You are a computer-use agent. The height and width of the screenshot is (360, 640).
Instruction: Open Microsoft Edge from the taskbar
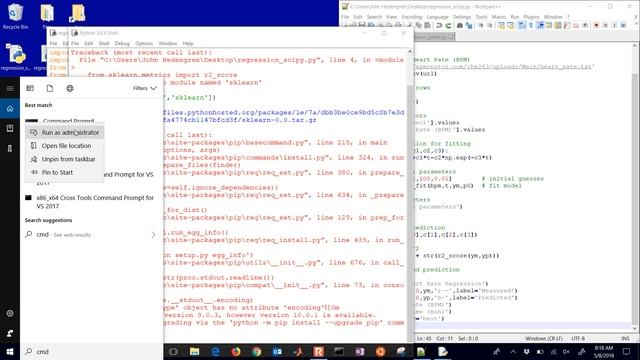click(x=215, y=351)
